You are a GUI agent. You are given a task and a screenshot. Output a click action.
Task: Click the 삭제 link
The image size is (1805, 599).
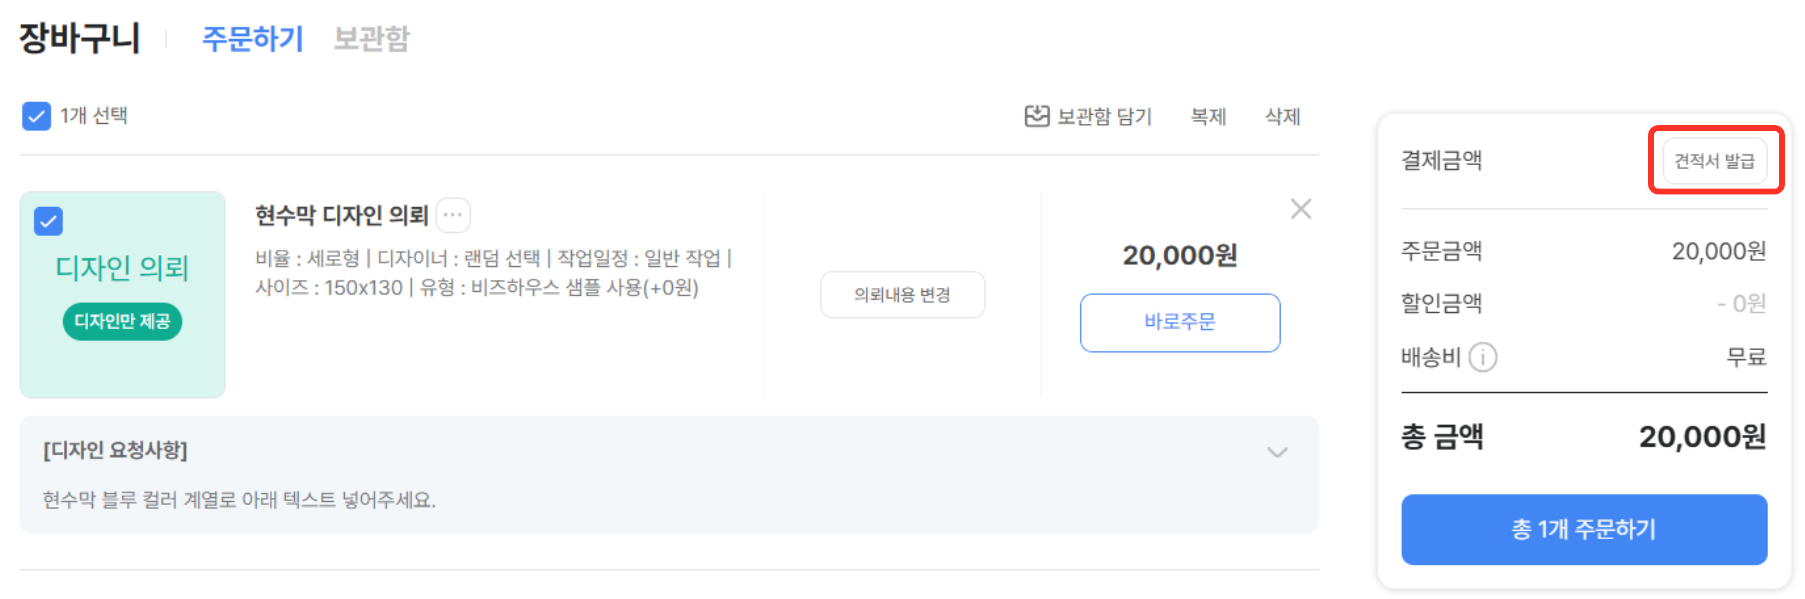tap(1282, 116)
